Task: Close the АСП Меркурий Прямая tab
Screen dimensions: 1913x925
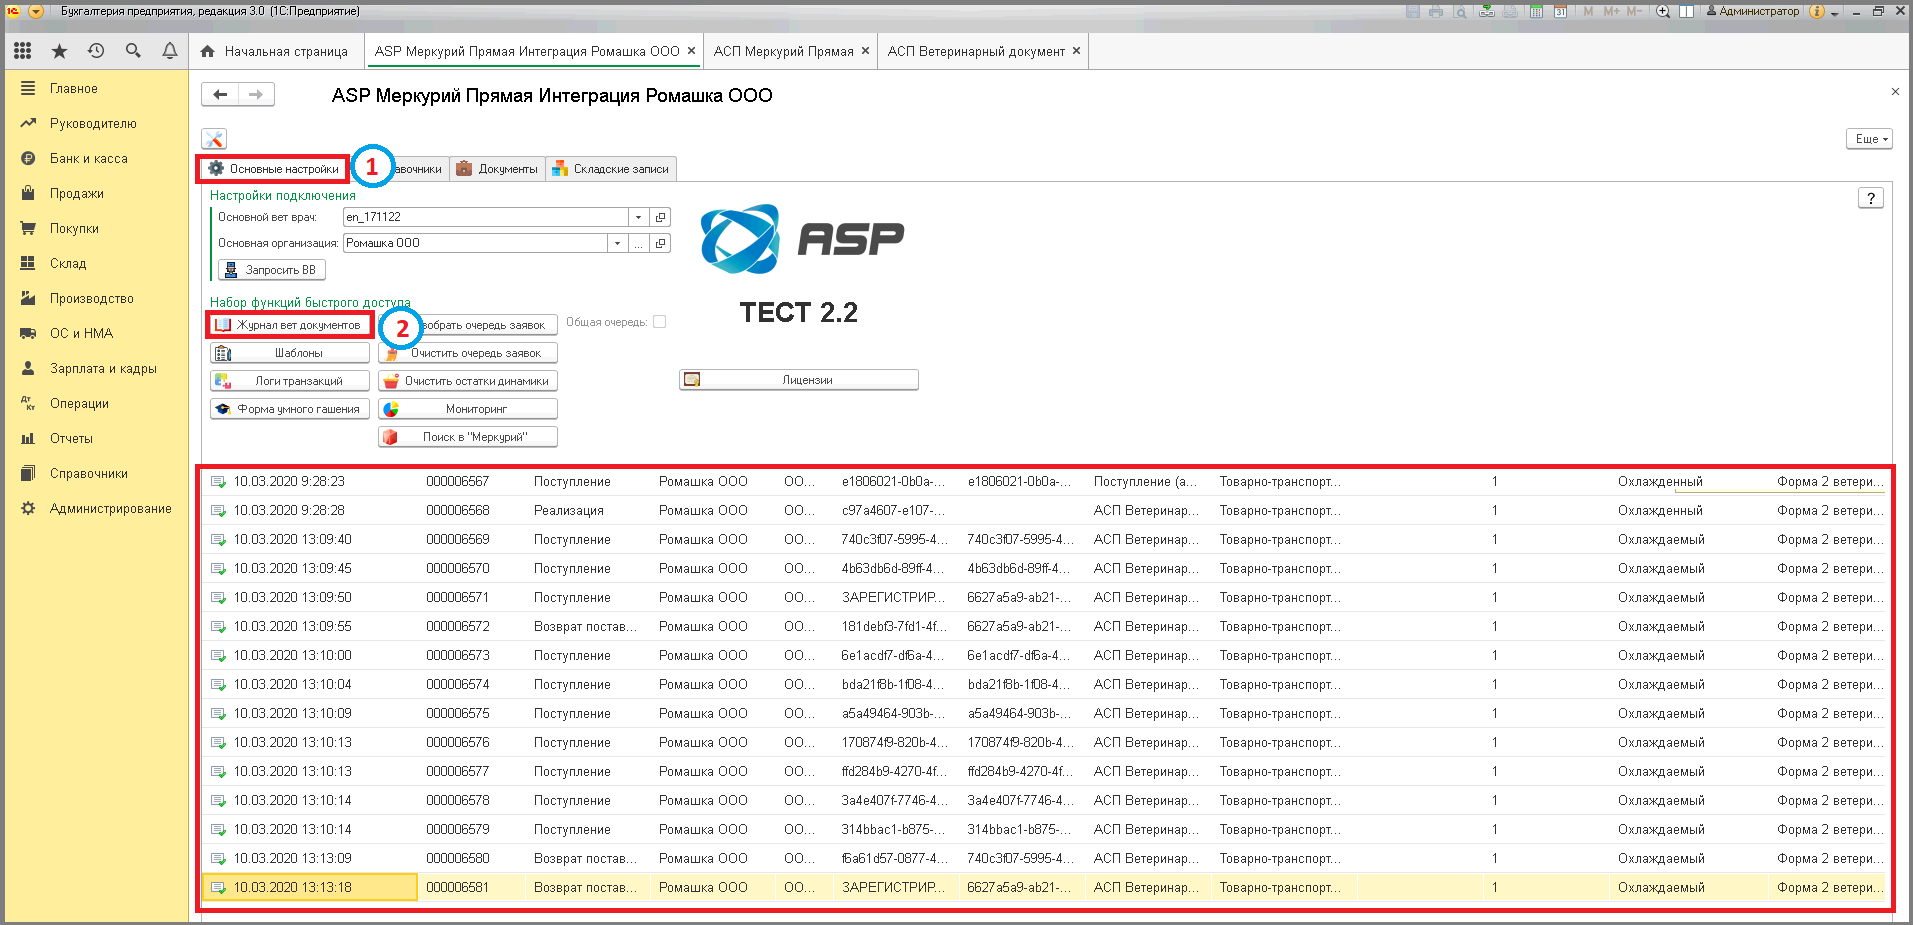Action: tap(865, 51)
